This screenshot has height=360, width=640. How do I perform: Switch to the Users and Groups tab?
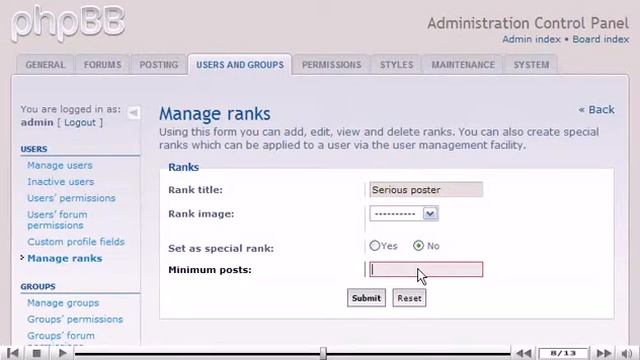pos(240,65)
